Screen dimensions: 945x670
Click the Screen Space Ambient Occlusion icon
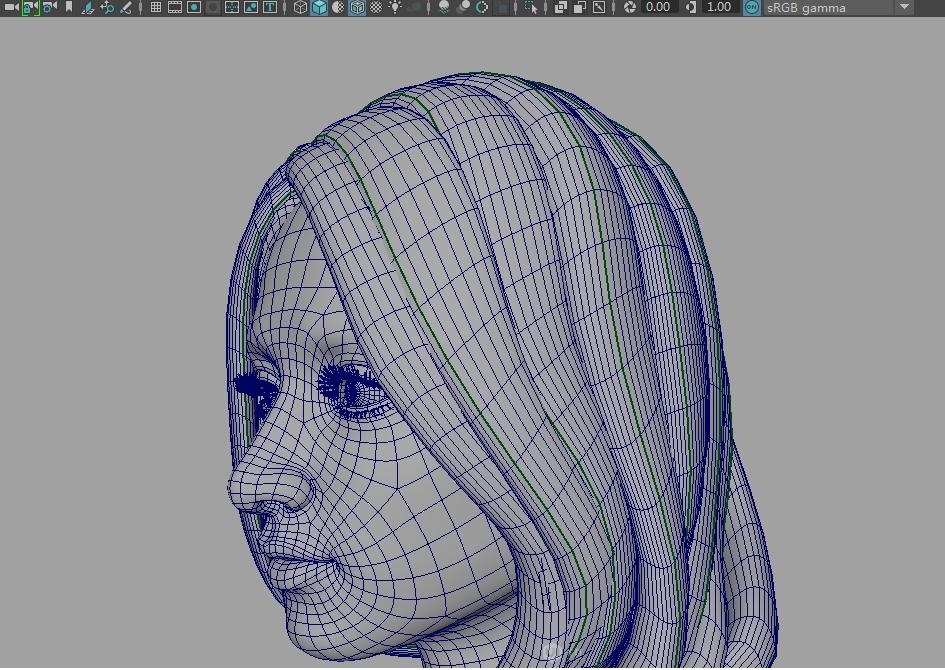444,7
